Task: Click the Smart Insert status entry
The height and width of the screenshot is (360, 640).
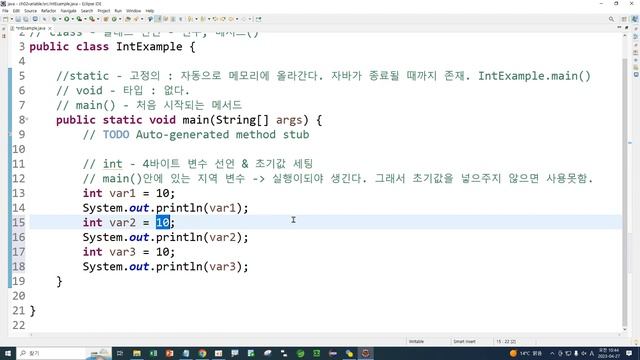Action: [x=464, y=341]
